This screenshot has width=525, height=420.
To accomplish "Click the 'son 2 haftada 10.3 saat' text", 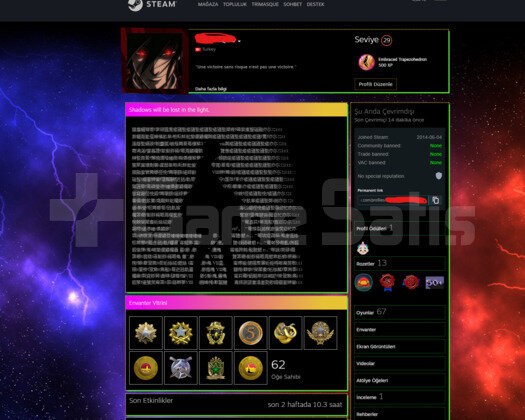I will [305, 405].
